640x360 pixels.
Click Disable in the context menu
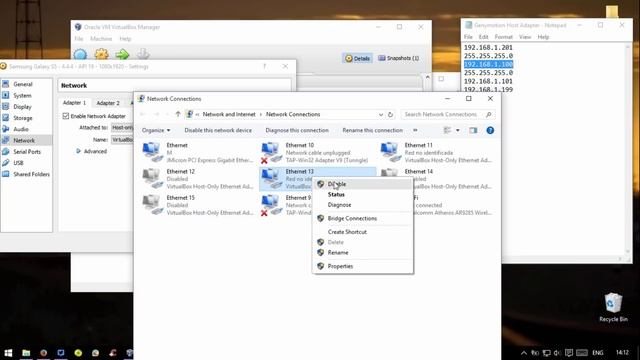337,184
